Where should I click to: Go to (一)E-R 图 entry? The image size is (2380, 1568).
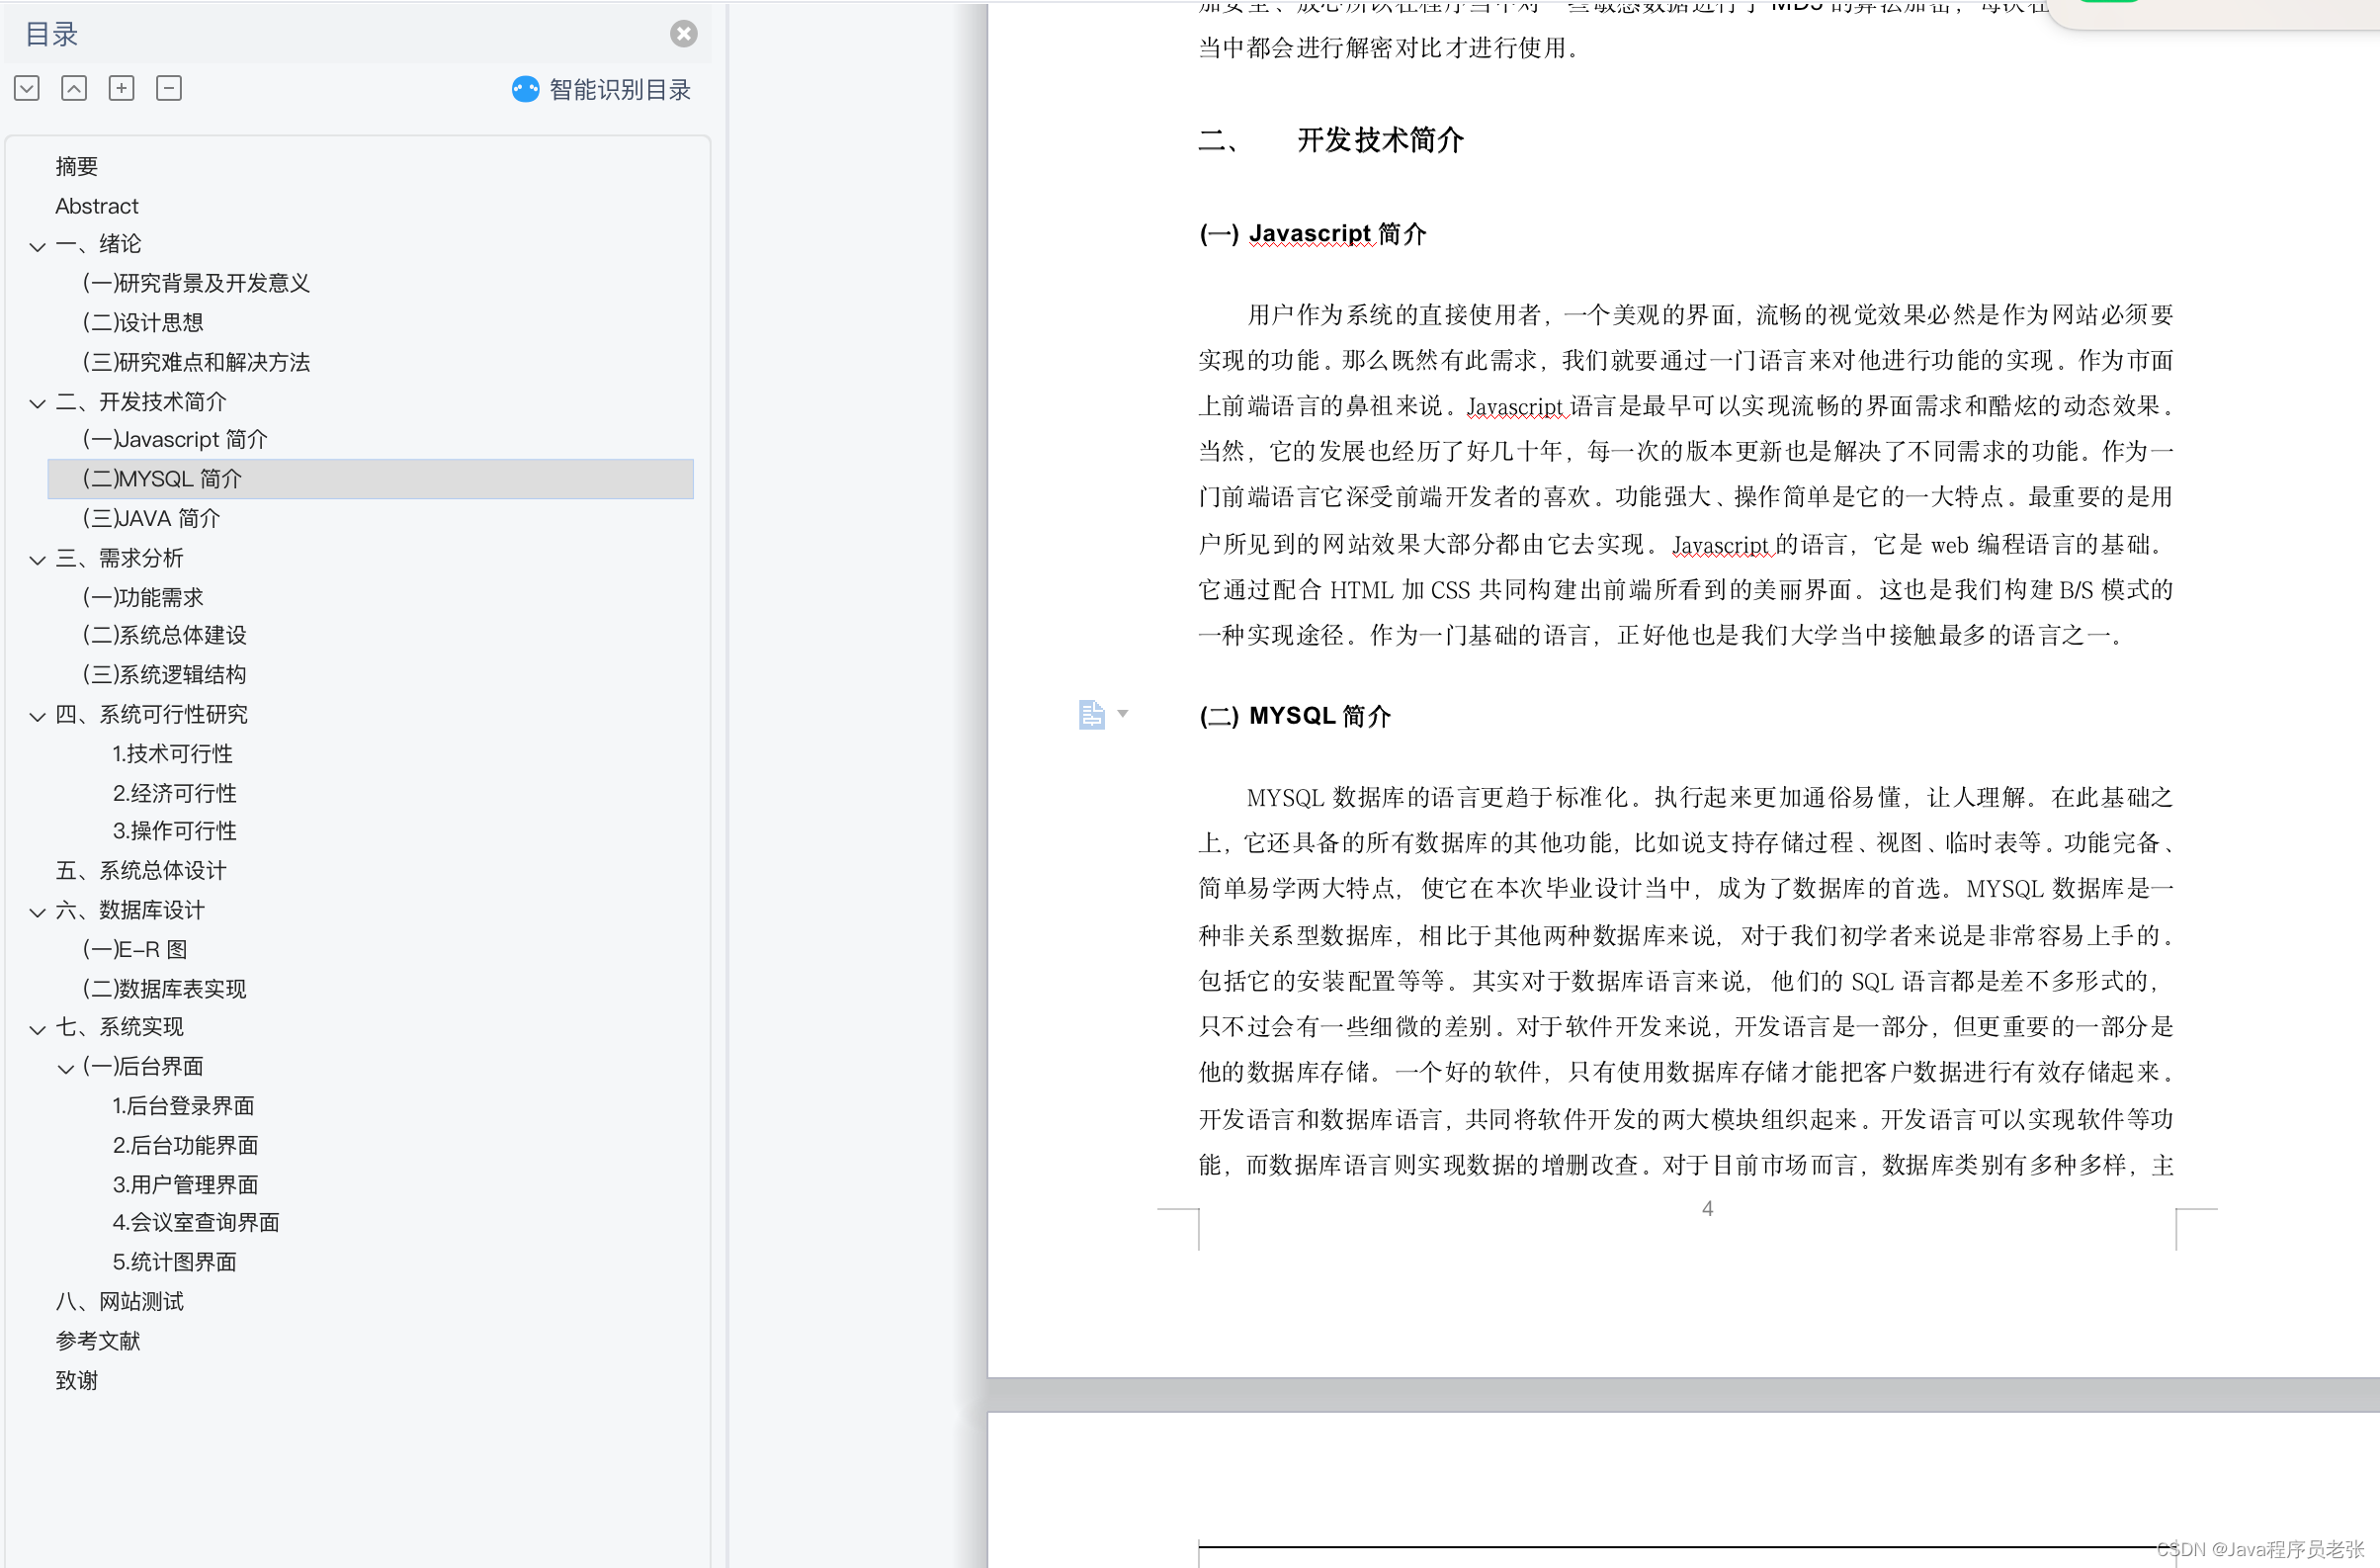coord(135,949)
